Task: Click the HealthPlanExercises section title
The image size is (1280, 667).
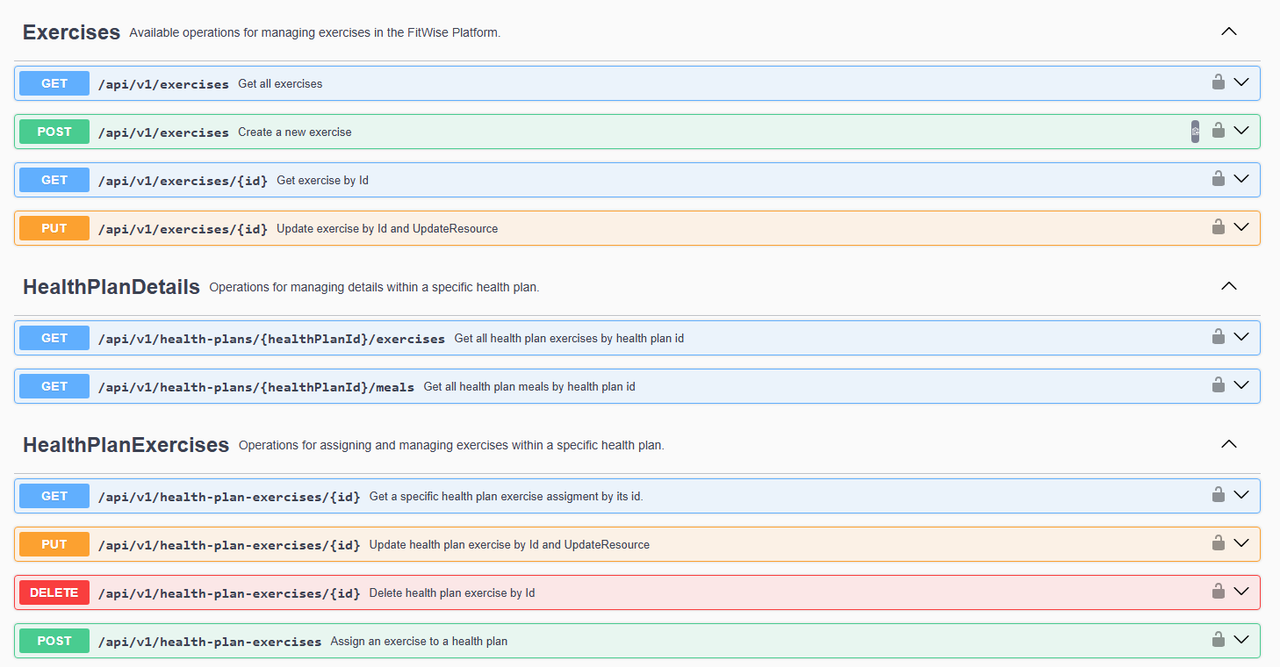Action: [126, 445]
